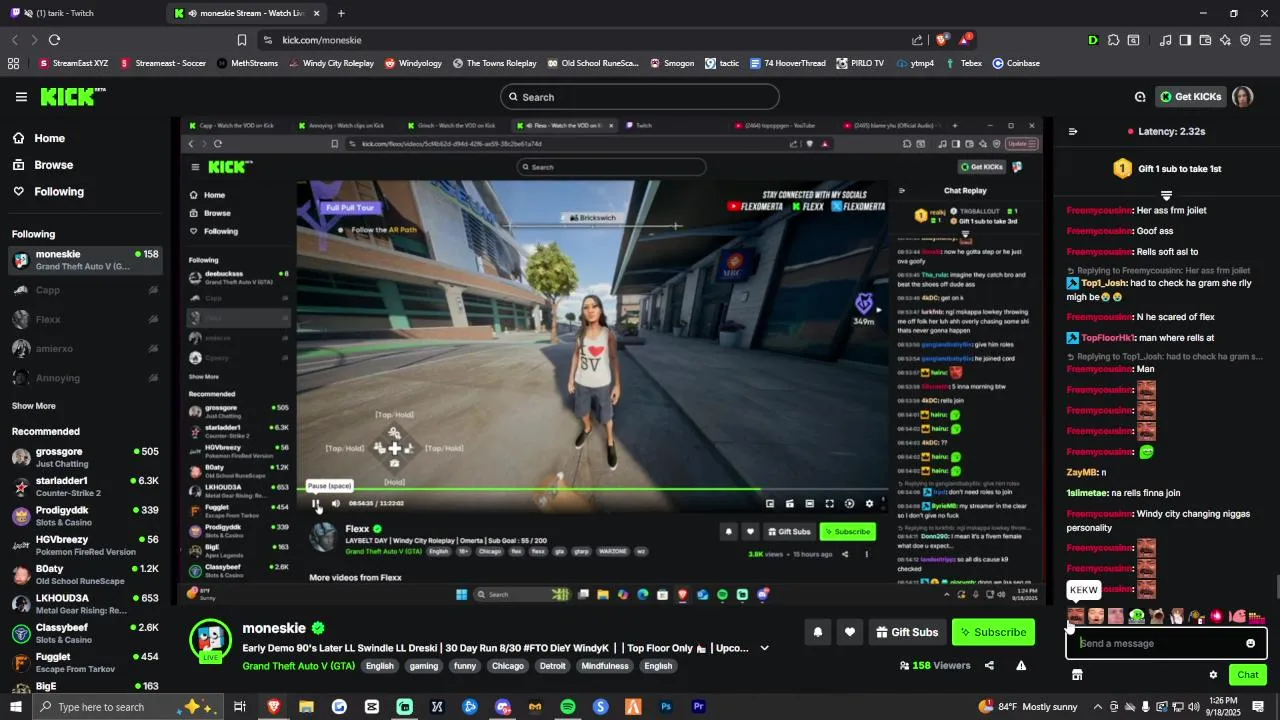Image resolution: width=1280 pixels, height=720 pixels.
Task: Open HGVbreezy recommended channel
Action: (x=85, y=545)
